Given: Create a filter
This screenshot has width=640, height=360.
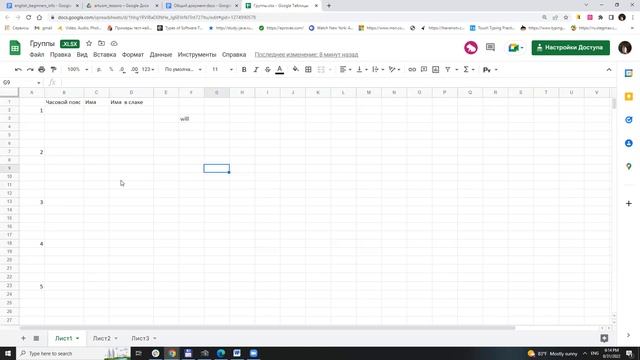Looking at the screenshot, I should pyautogui.click(x=448, y=70).
